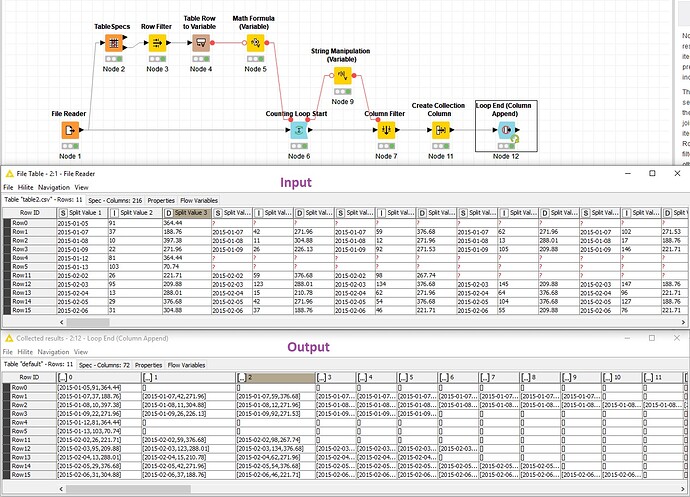This screenshot has height=497, width=690.
Task: Click left scroll arrow of output table
Action: point(61,489)
